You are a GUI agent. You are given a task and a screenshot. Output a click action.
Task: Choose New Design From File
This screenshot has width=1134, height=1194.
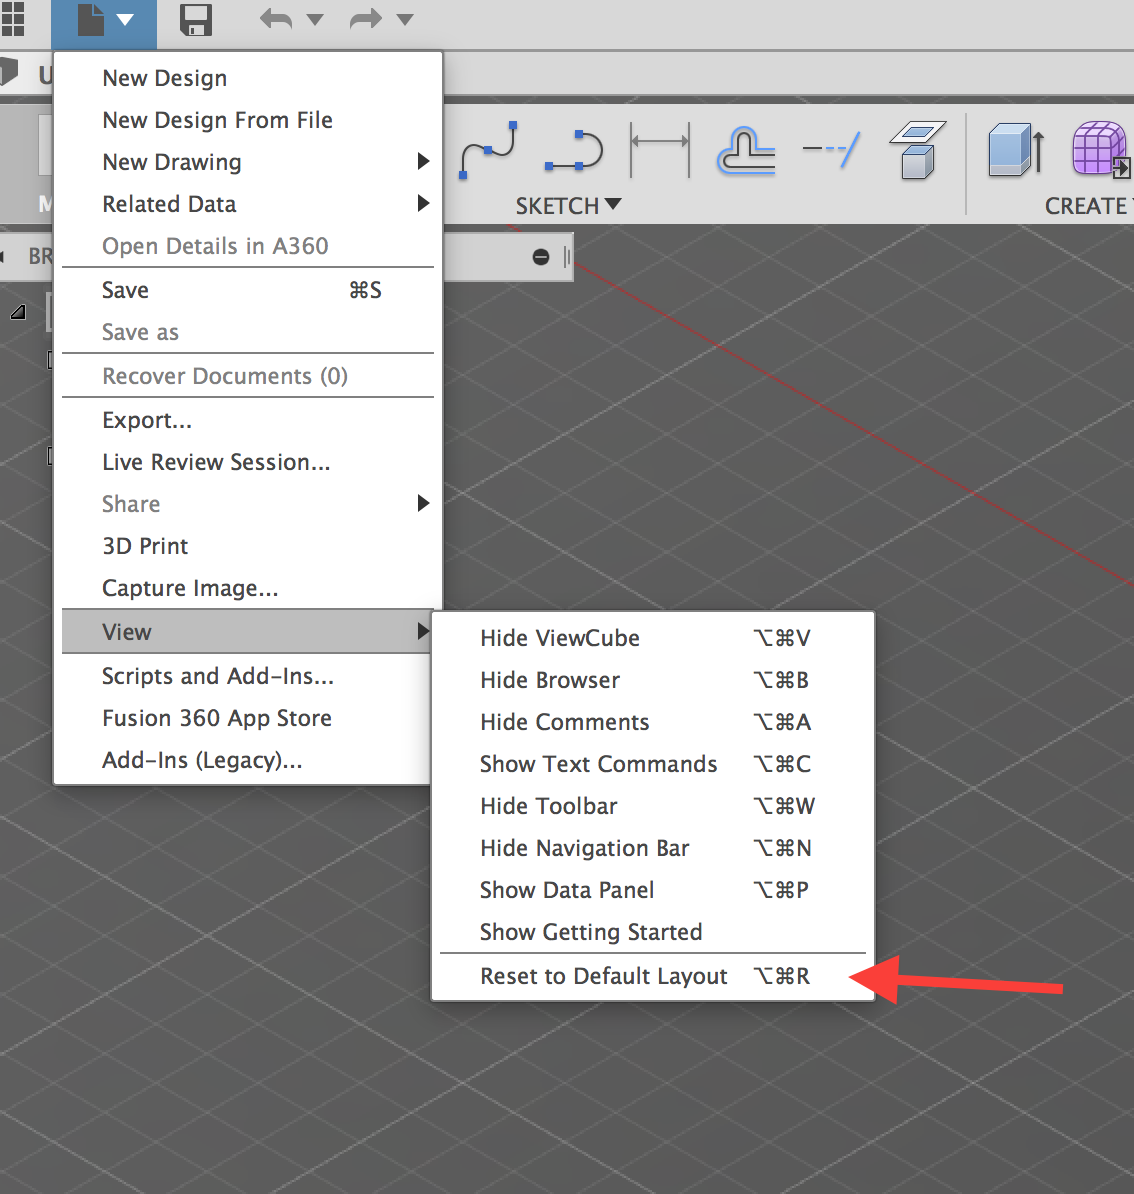click(248, 120)
